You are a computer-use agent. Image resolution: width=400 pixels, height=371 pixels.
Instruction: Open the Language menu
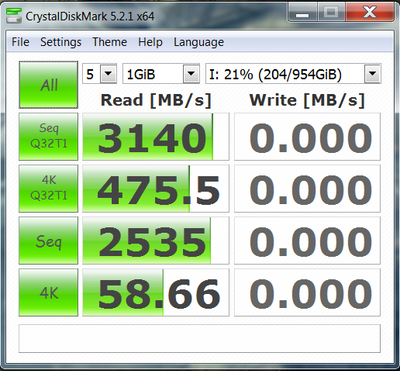pos(199,42)
